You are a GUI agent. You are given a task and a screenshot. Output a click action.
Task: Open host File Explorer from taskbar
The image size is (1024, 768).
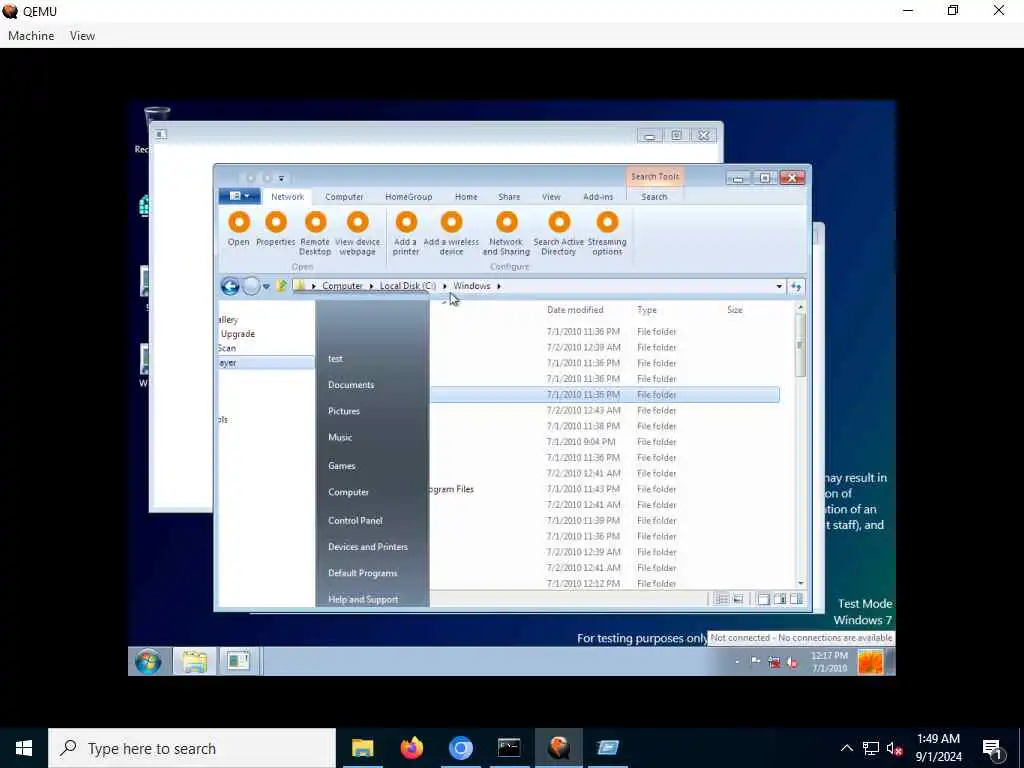pyautogui.click(x=362, y=748)
